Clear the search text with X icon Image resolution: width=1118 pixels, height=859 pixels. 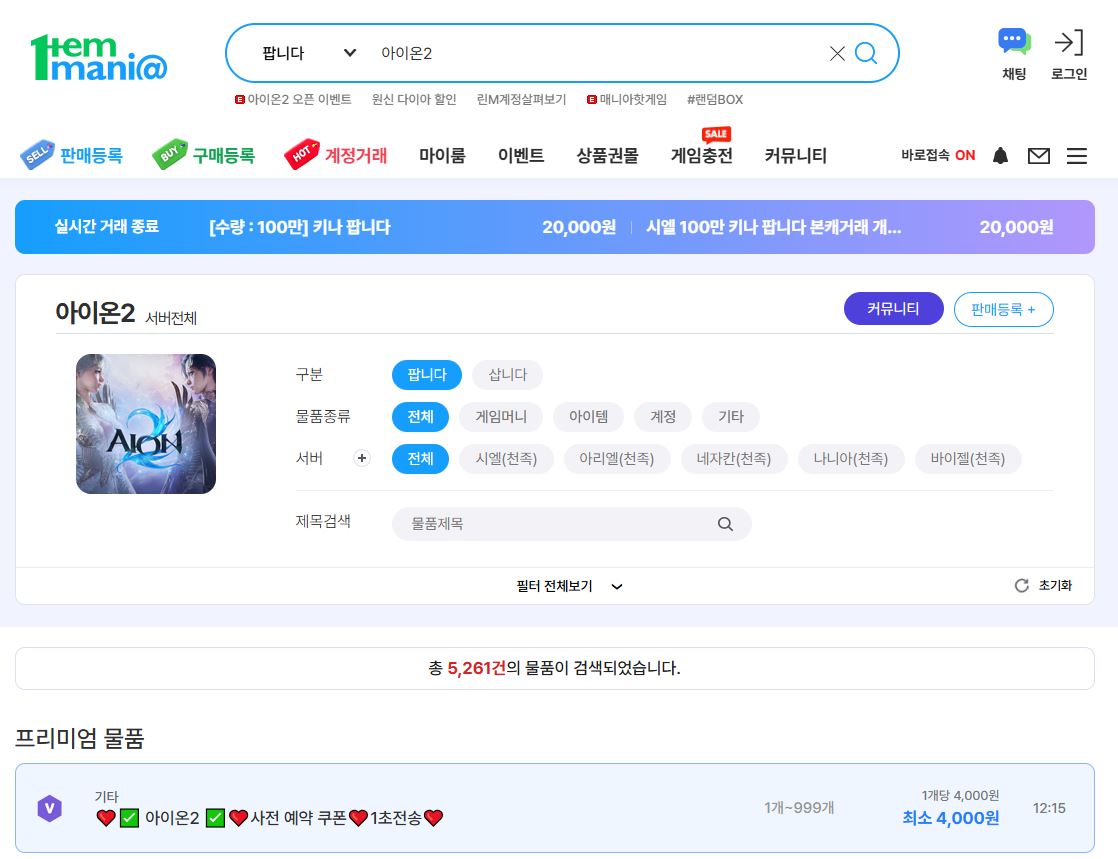pos(837,53)
